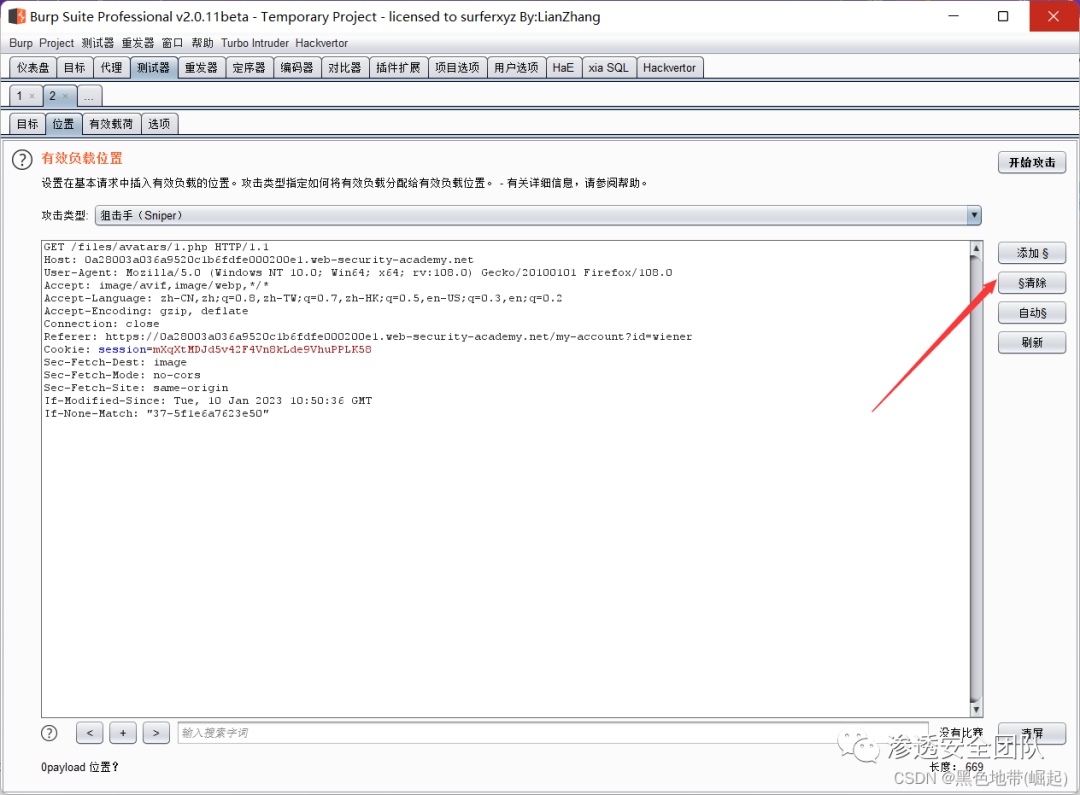The image size is (1080, 795).
Task: Open the 重发器 menu in the menu bar
Action: click(138, 43)
